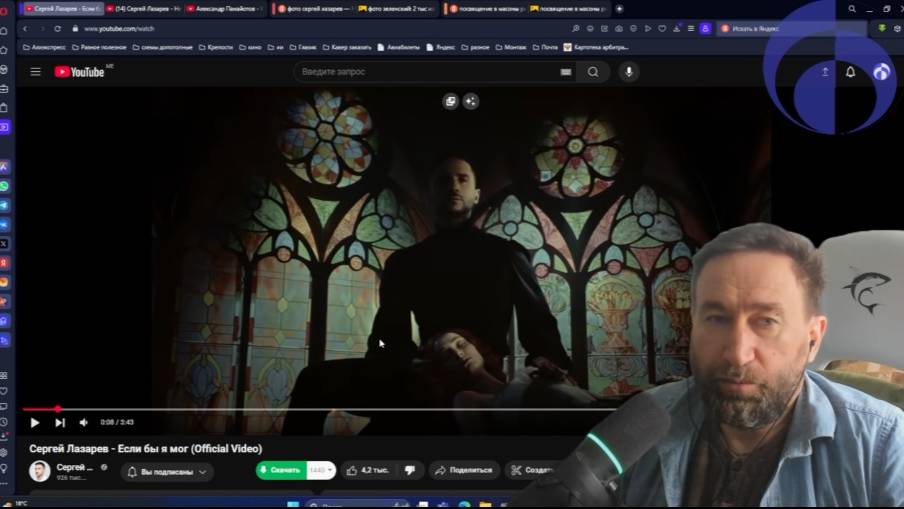The width and height of the screenshot is (904, 509).
Task: Go back in the browser
Action: pyautogui.click(x=25, y=28)
